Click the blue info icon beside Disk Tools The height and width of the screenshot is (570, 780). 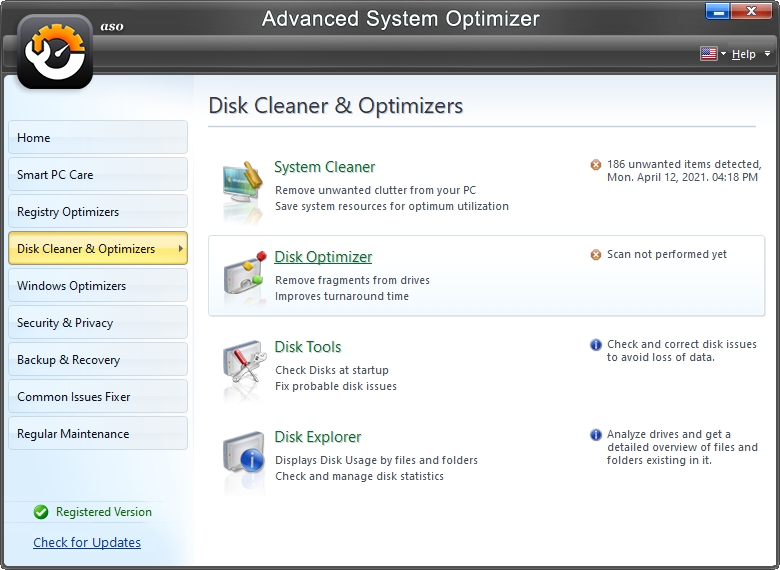596,345
